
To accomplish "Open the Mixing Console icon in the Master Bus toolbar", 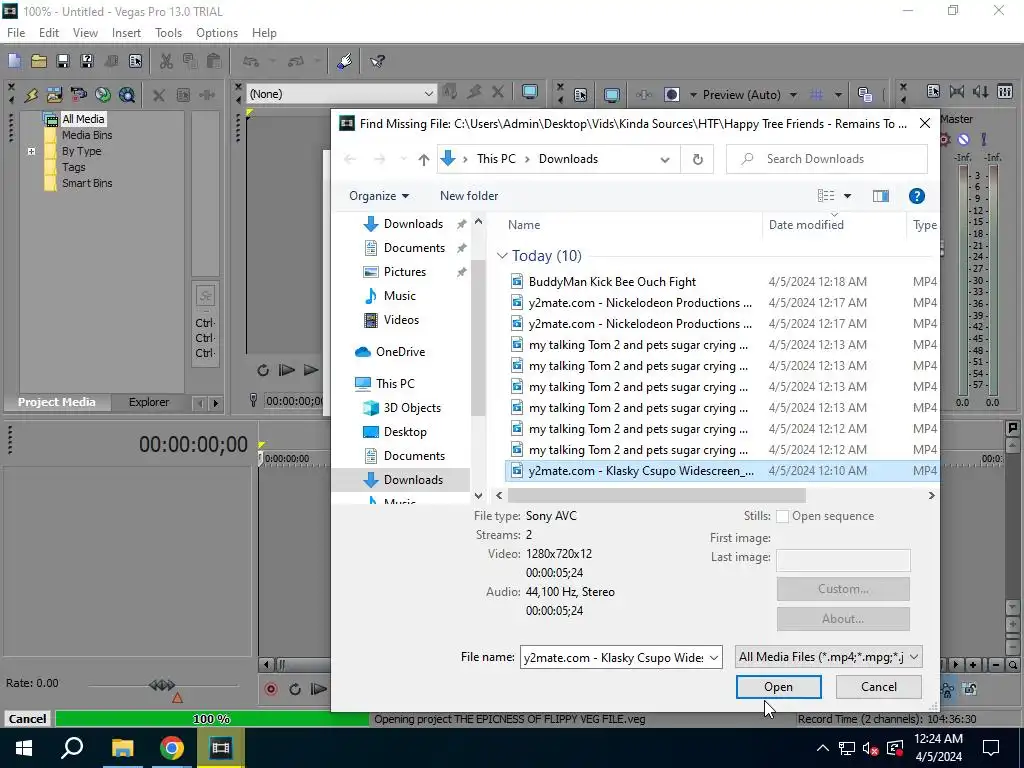I will pyautogui.click(x=1005, y=92).
